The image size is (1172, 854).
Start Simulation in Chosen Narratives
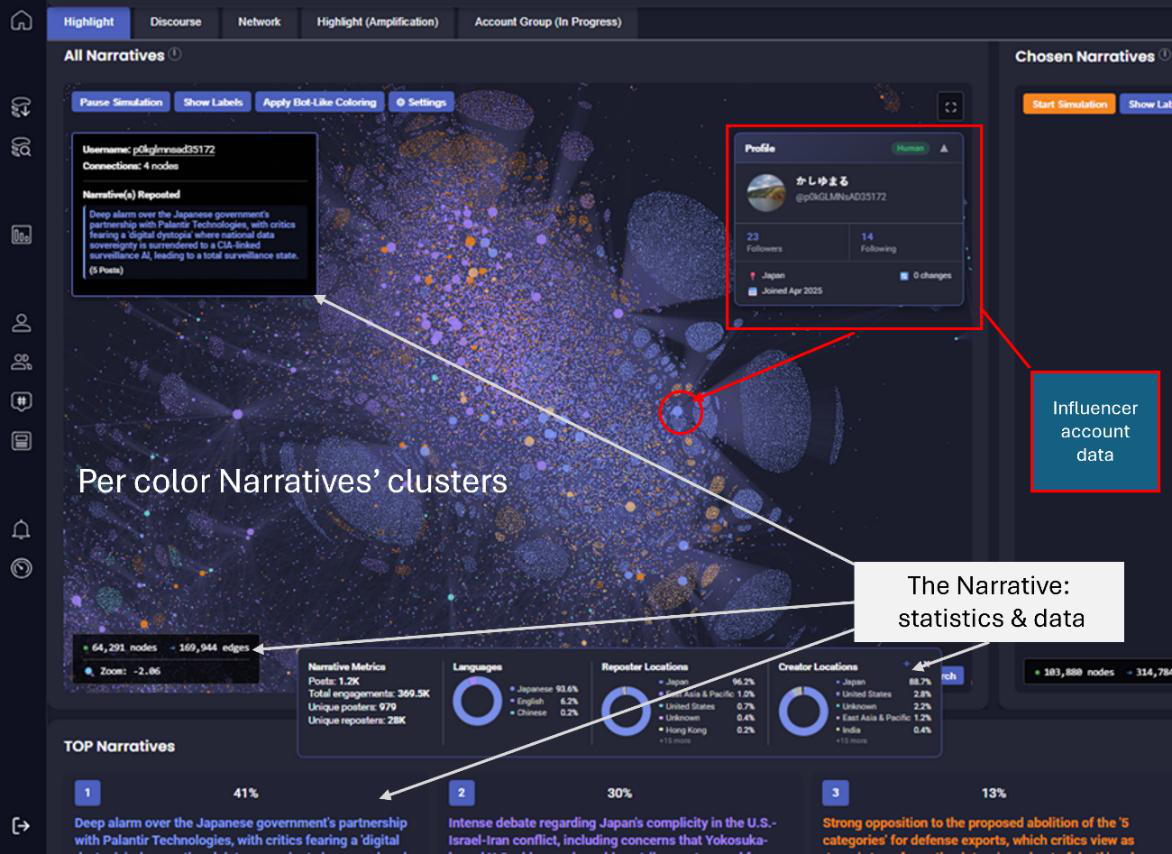(x=1069, y=104)
